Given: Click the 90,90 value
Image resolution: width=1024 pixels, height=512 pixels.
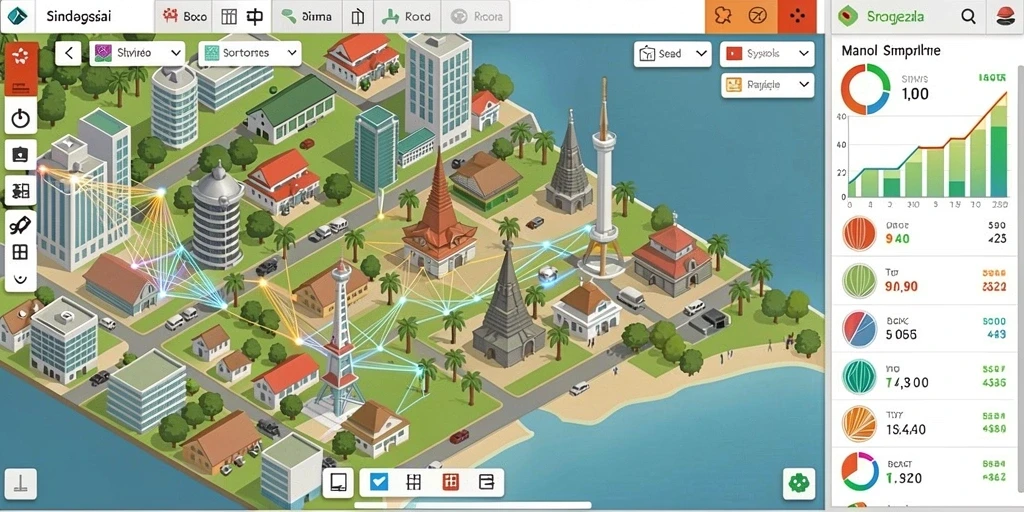Looking at the screenshot, I should pos(902,286).
